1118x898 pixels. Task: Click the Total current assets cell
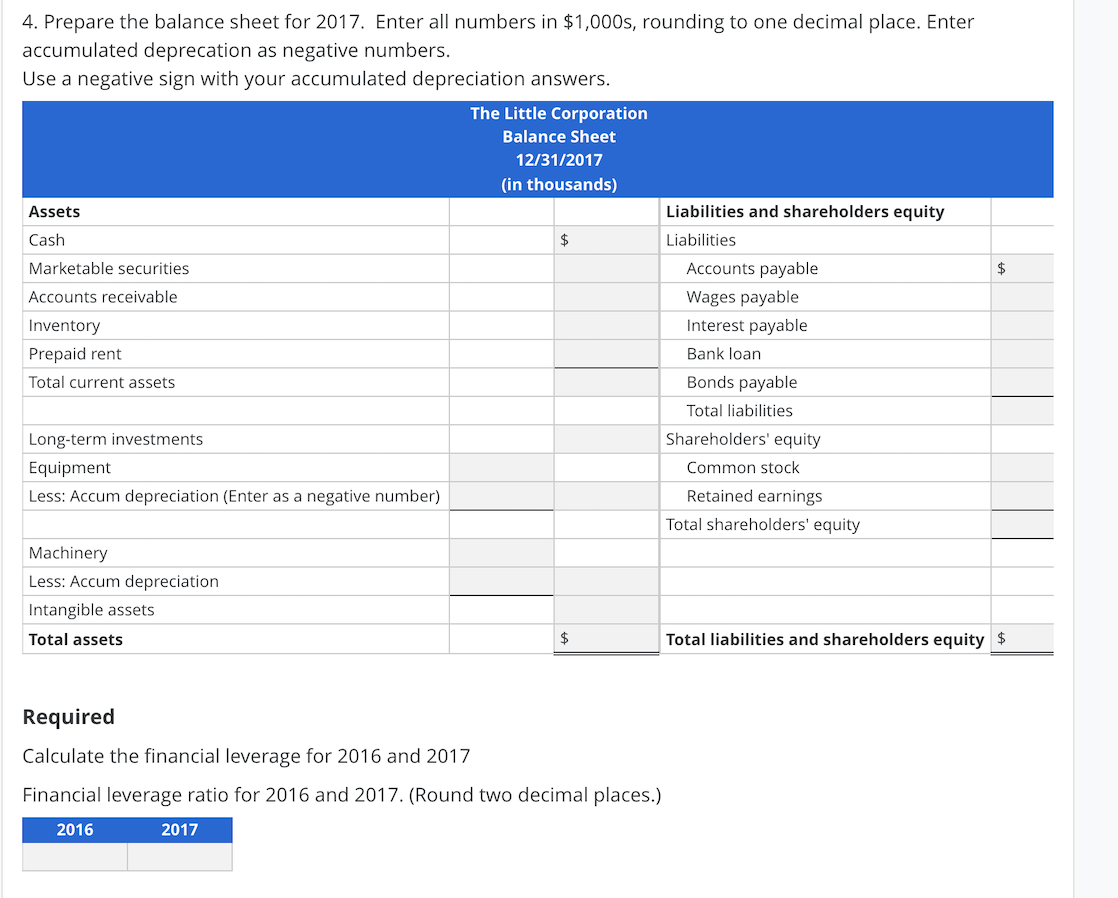coord(606,382)
